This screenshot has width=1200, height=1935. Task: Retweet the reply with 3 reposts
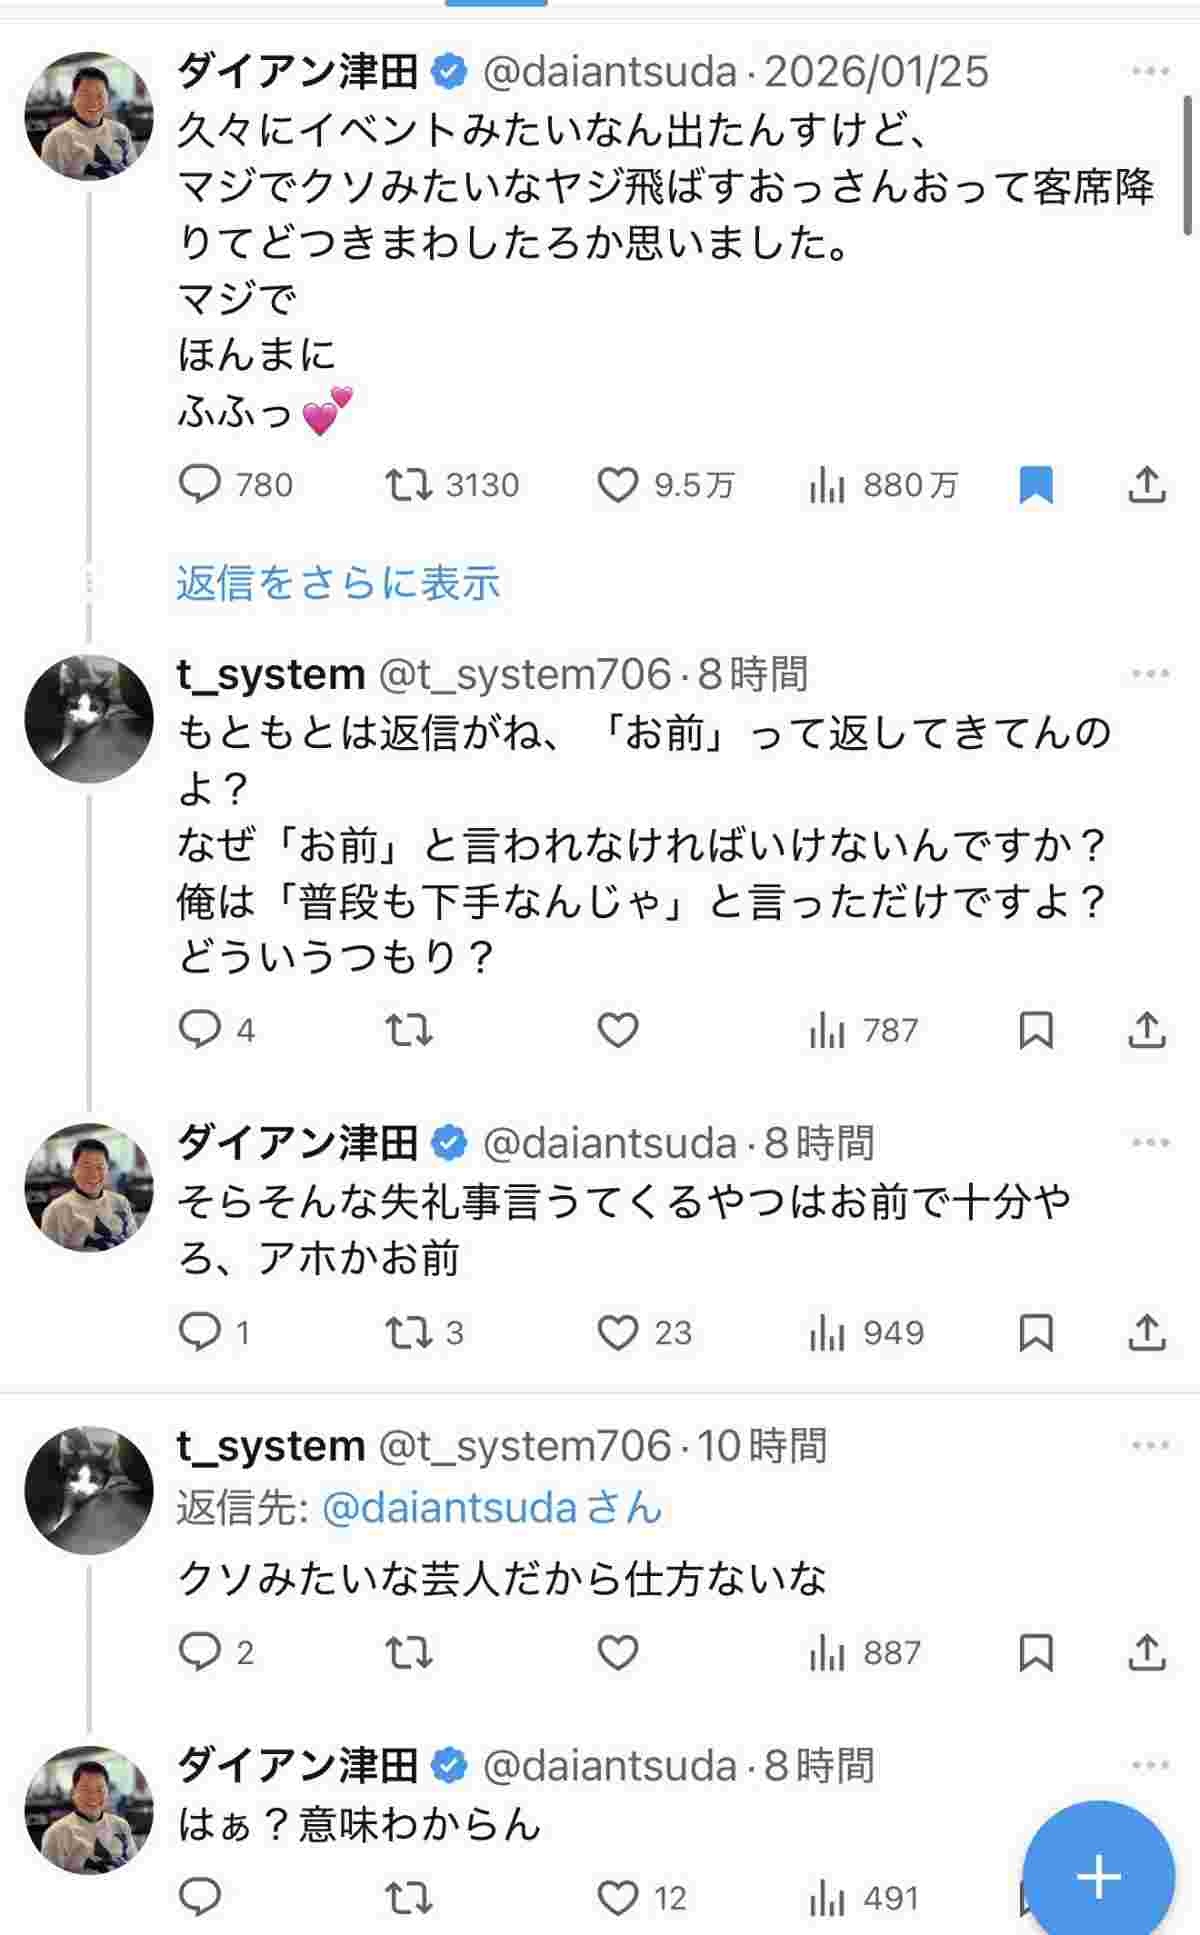pos(409,1332)
